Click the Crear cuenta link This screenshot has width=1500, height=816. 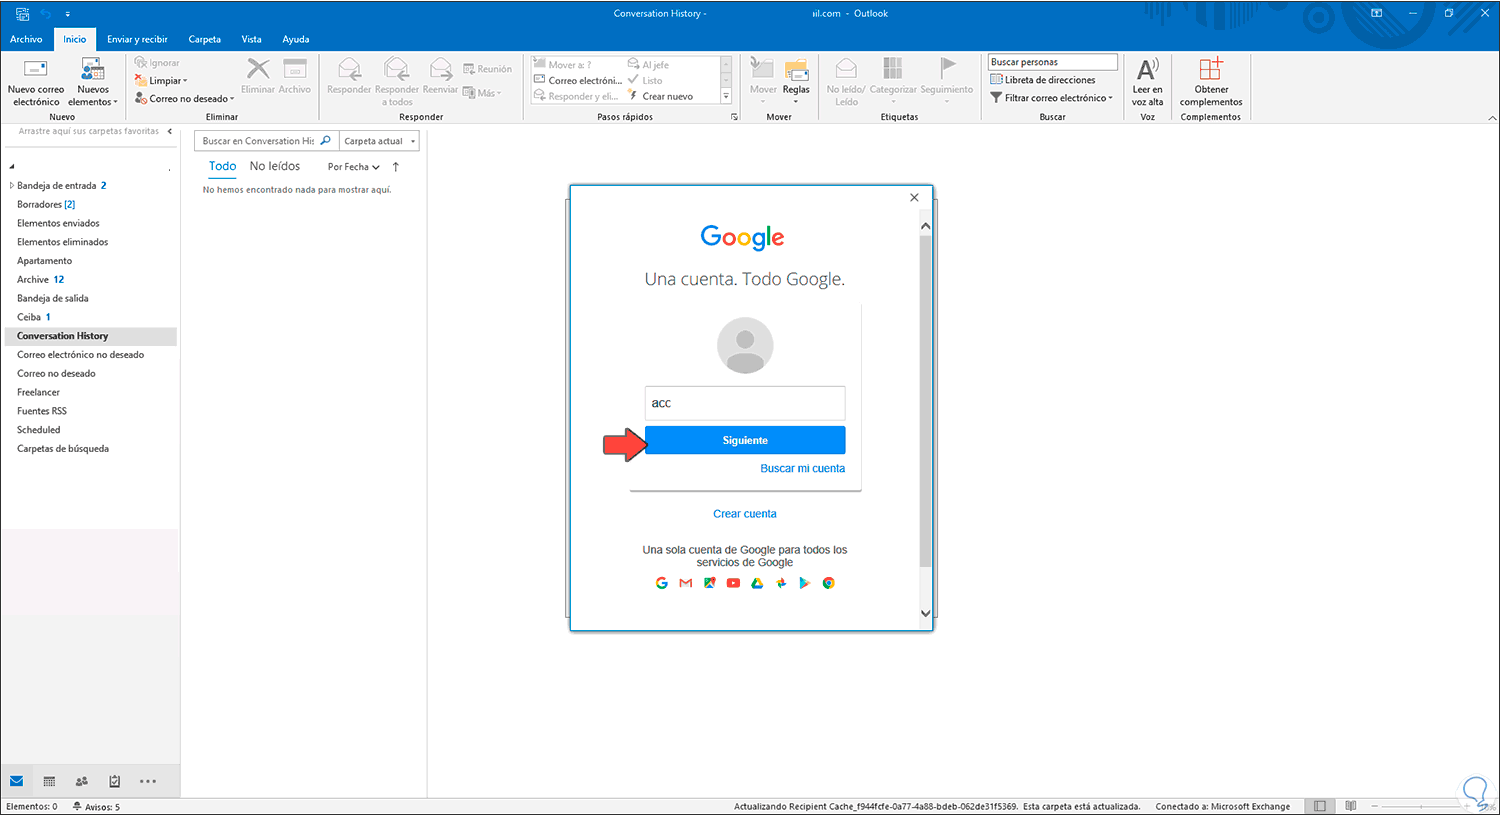click(744, 514)
